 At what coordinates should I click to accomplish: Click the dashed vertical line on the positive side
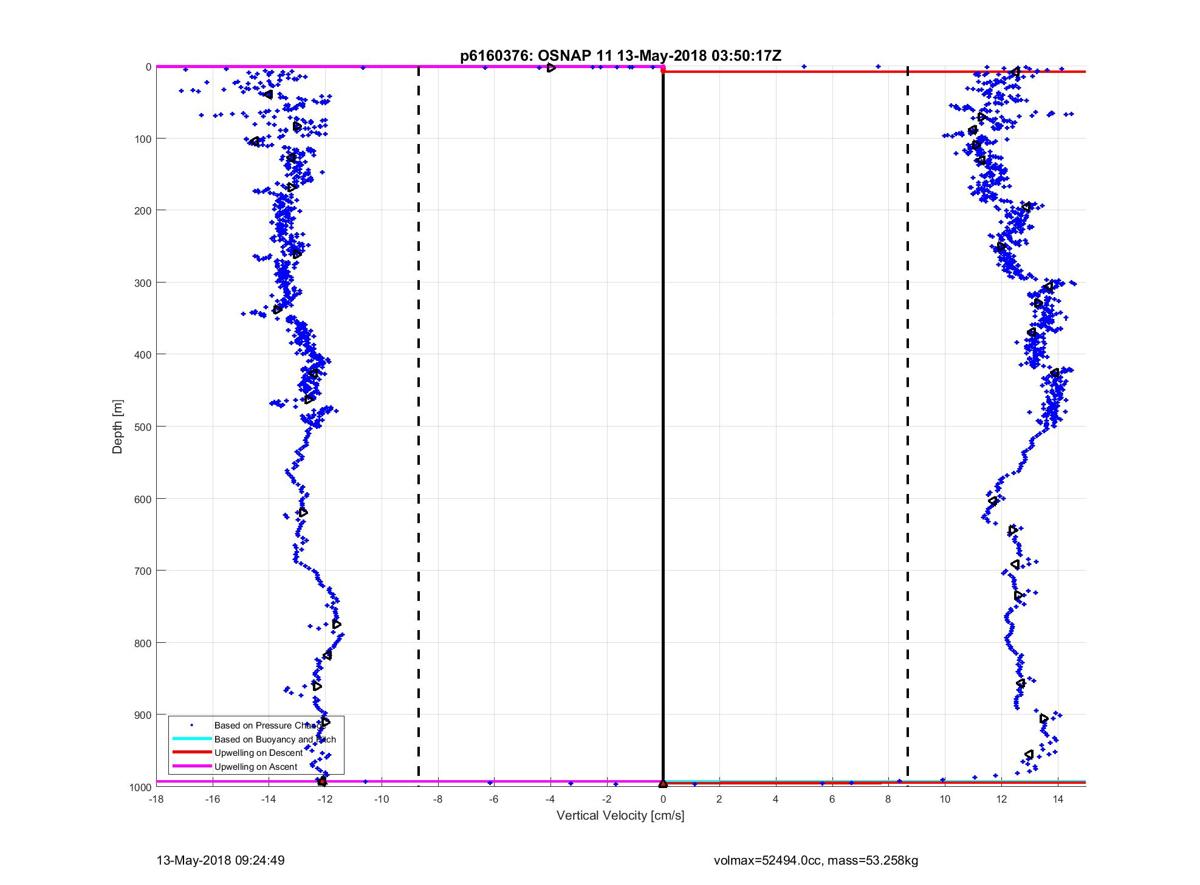pos(907,425)
